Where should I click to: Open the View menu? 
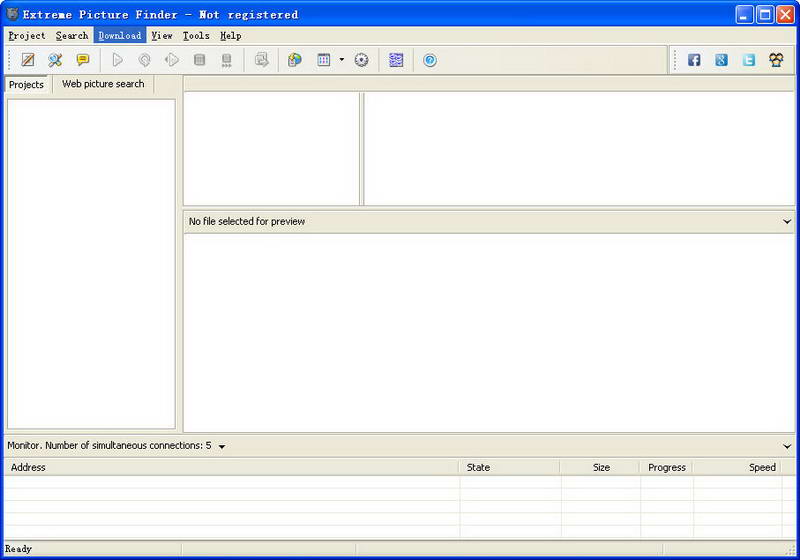(162, 36)
